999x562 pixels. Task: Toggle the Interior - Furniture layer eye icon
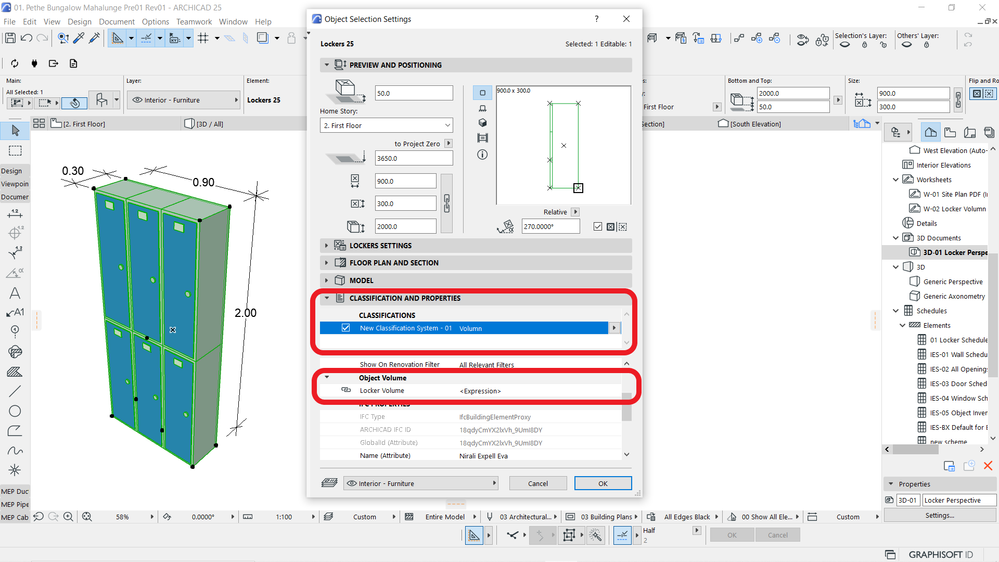pyautogui.click(x=137, y=100)
